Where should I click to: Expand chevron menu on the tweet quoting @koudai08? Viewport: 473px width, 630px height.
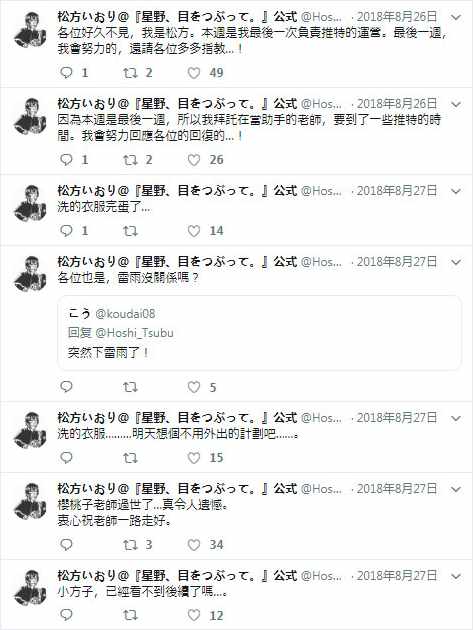(456, 262)
